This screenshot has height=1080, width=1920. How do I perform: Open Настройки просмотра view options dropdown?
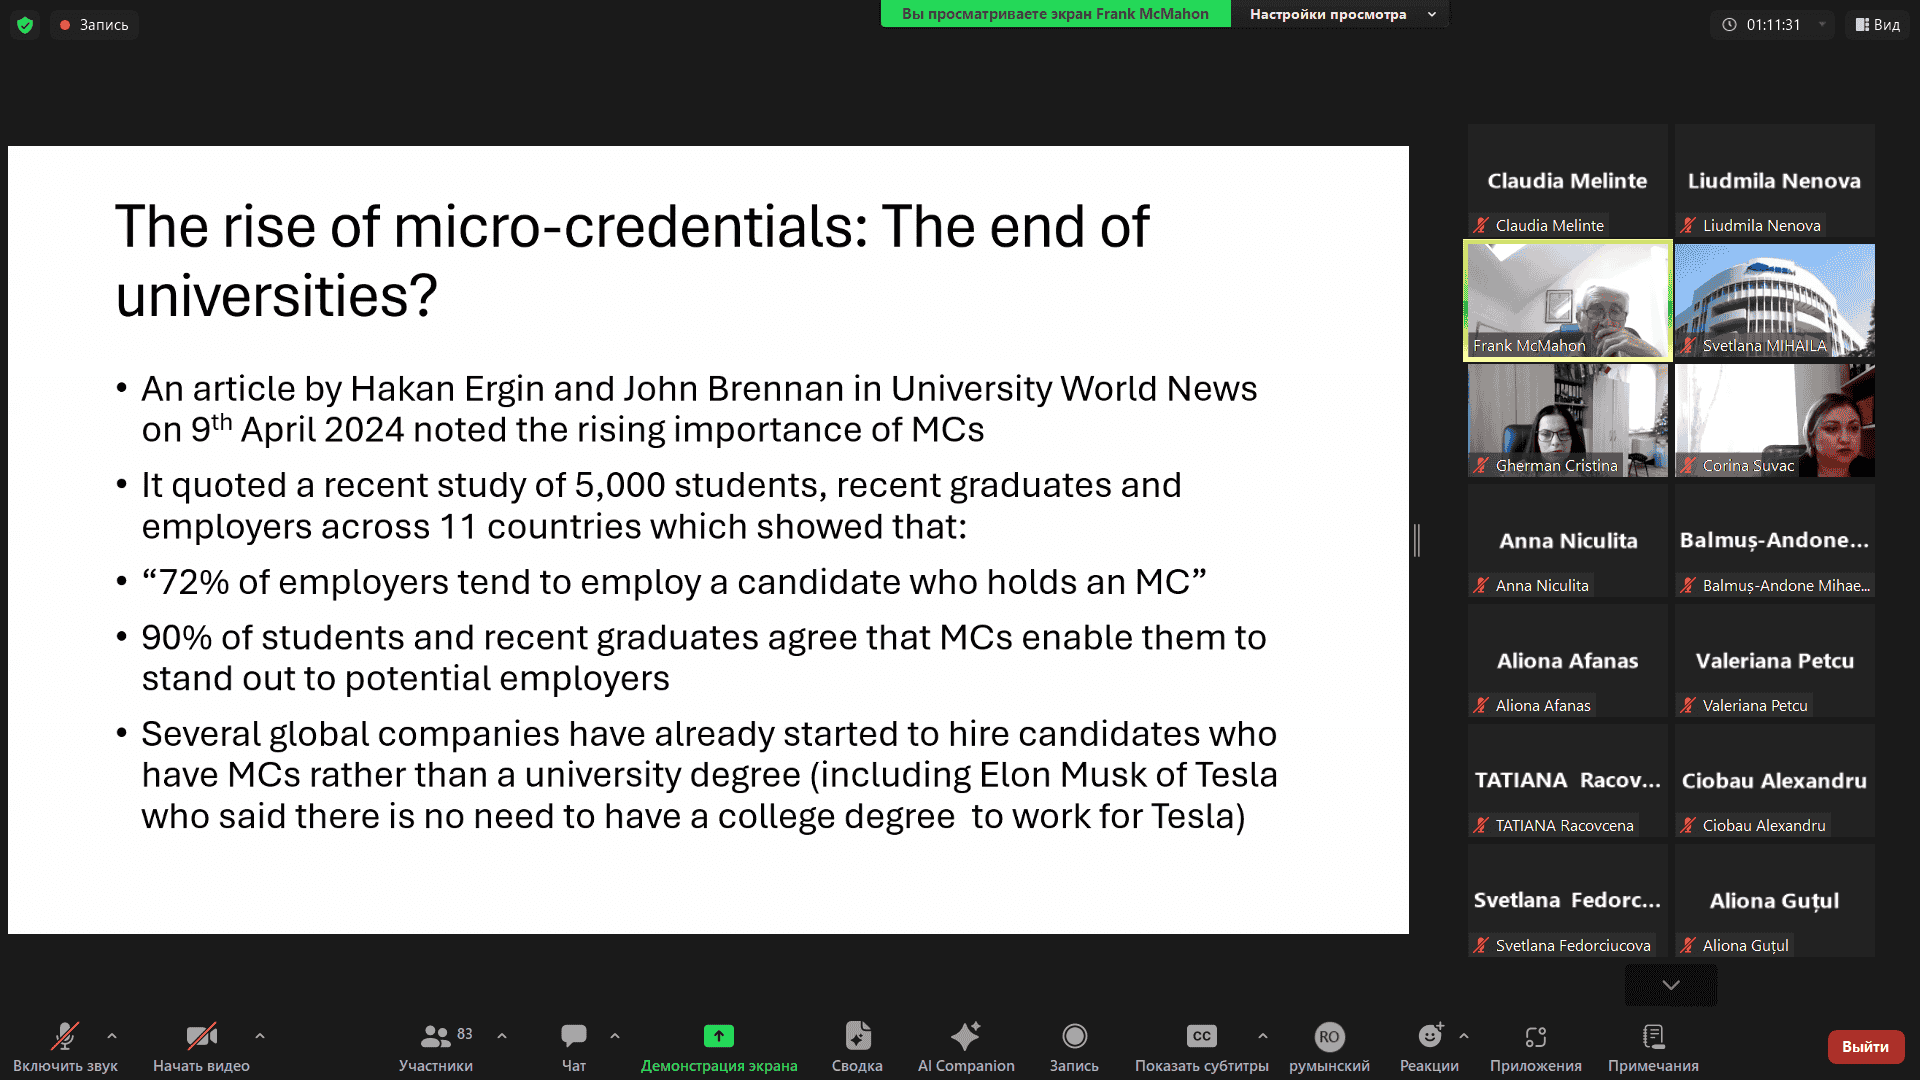pos(1340,14)
